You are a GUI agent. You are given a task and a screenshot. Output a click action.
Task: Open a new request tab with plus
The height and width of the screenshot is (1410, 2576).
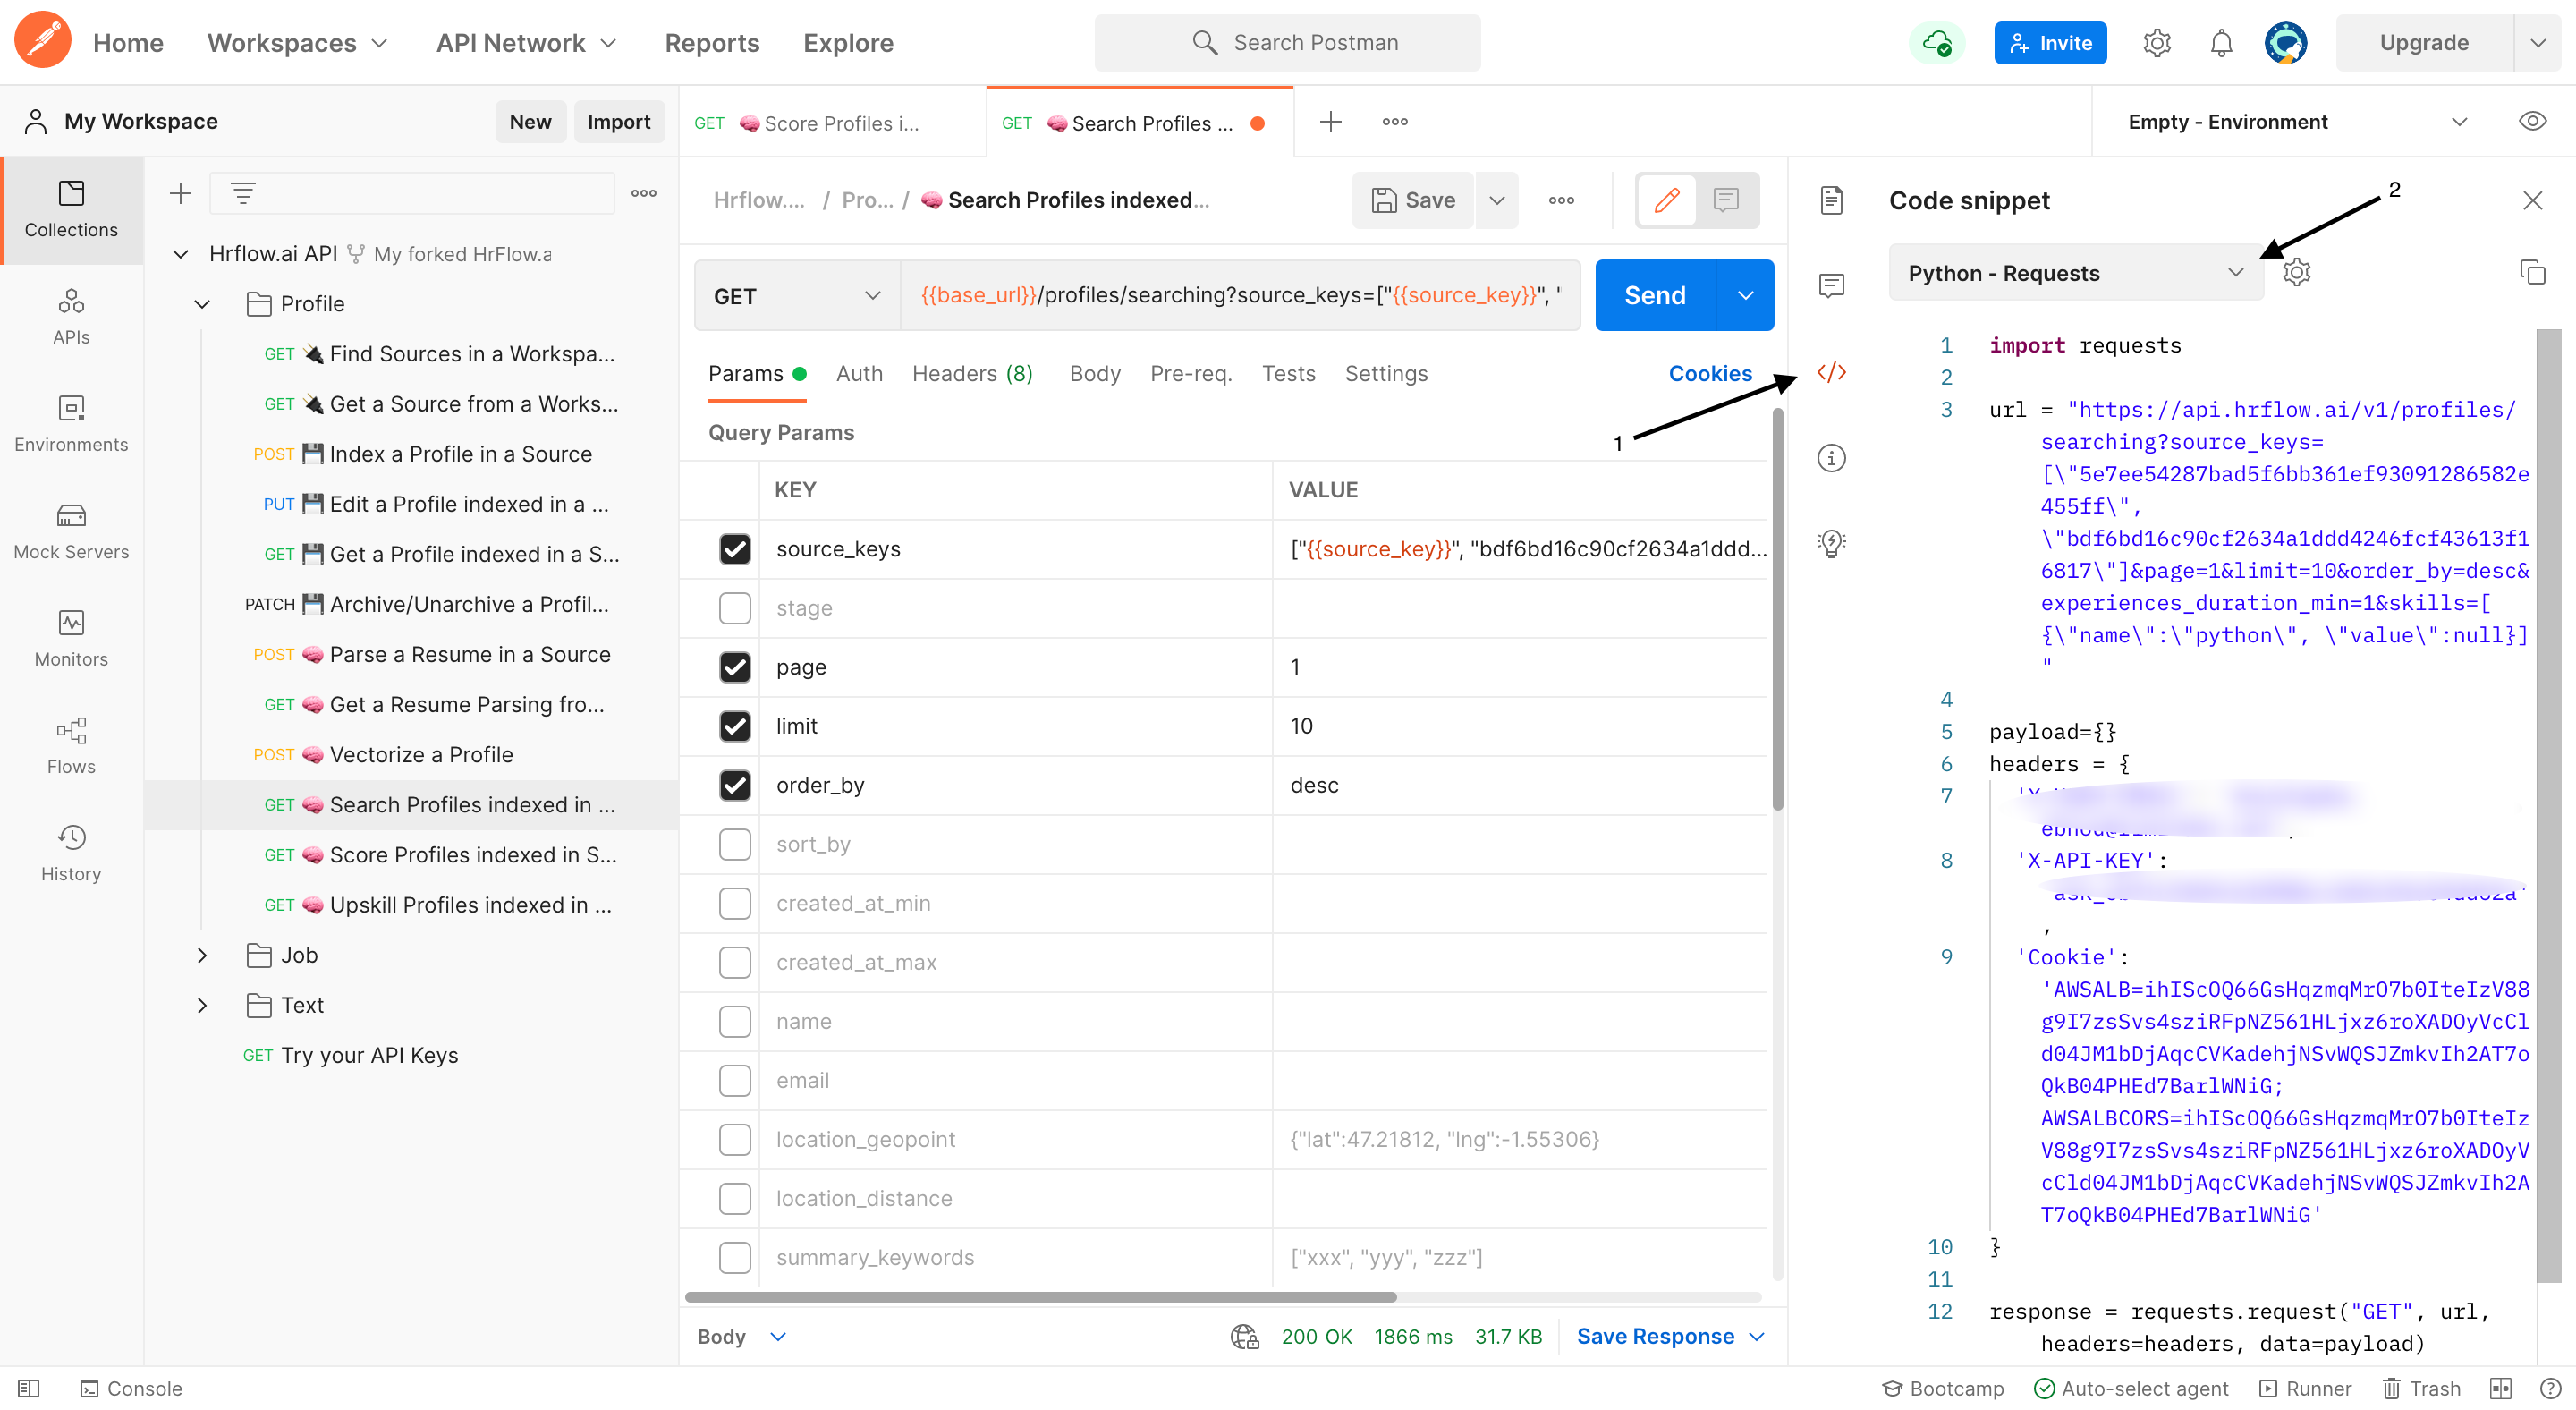coord(1330,122)
